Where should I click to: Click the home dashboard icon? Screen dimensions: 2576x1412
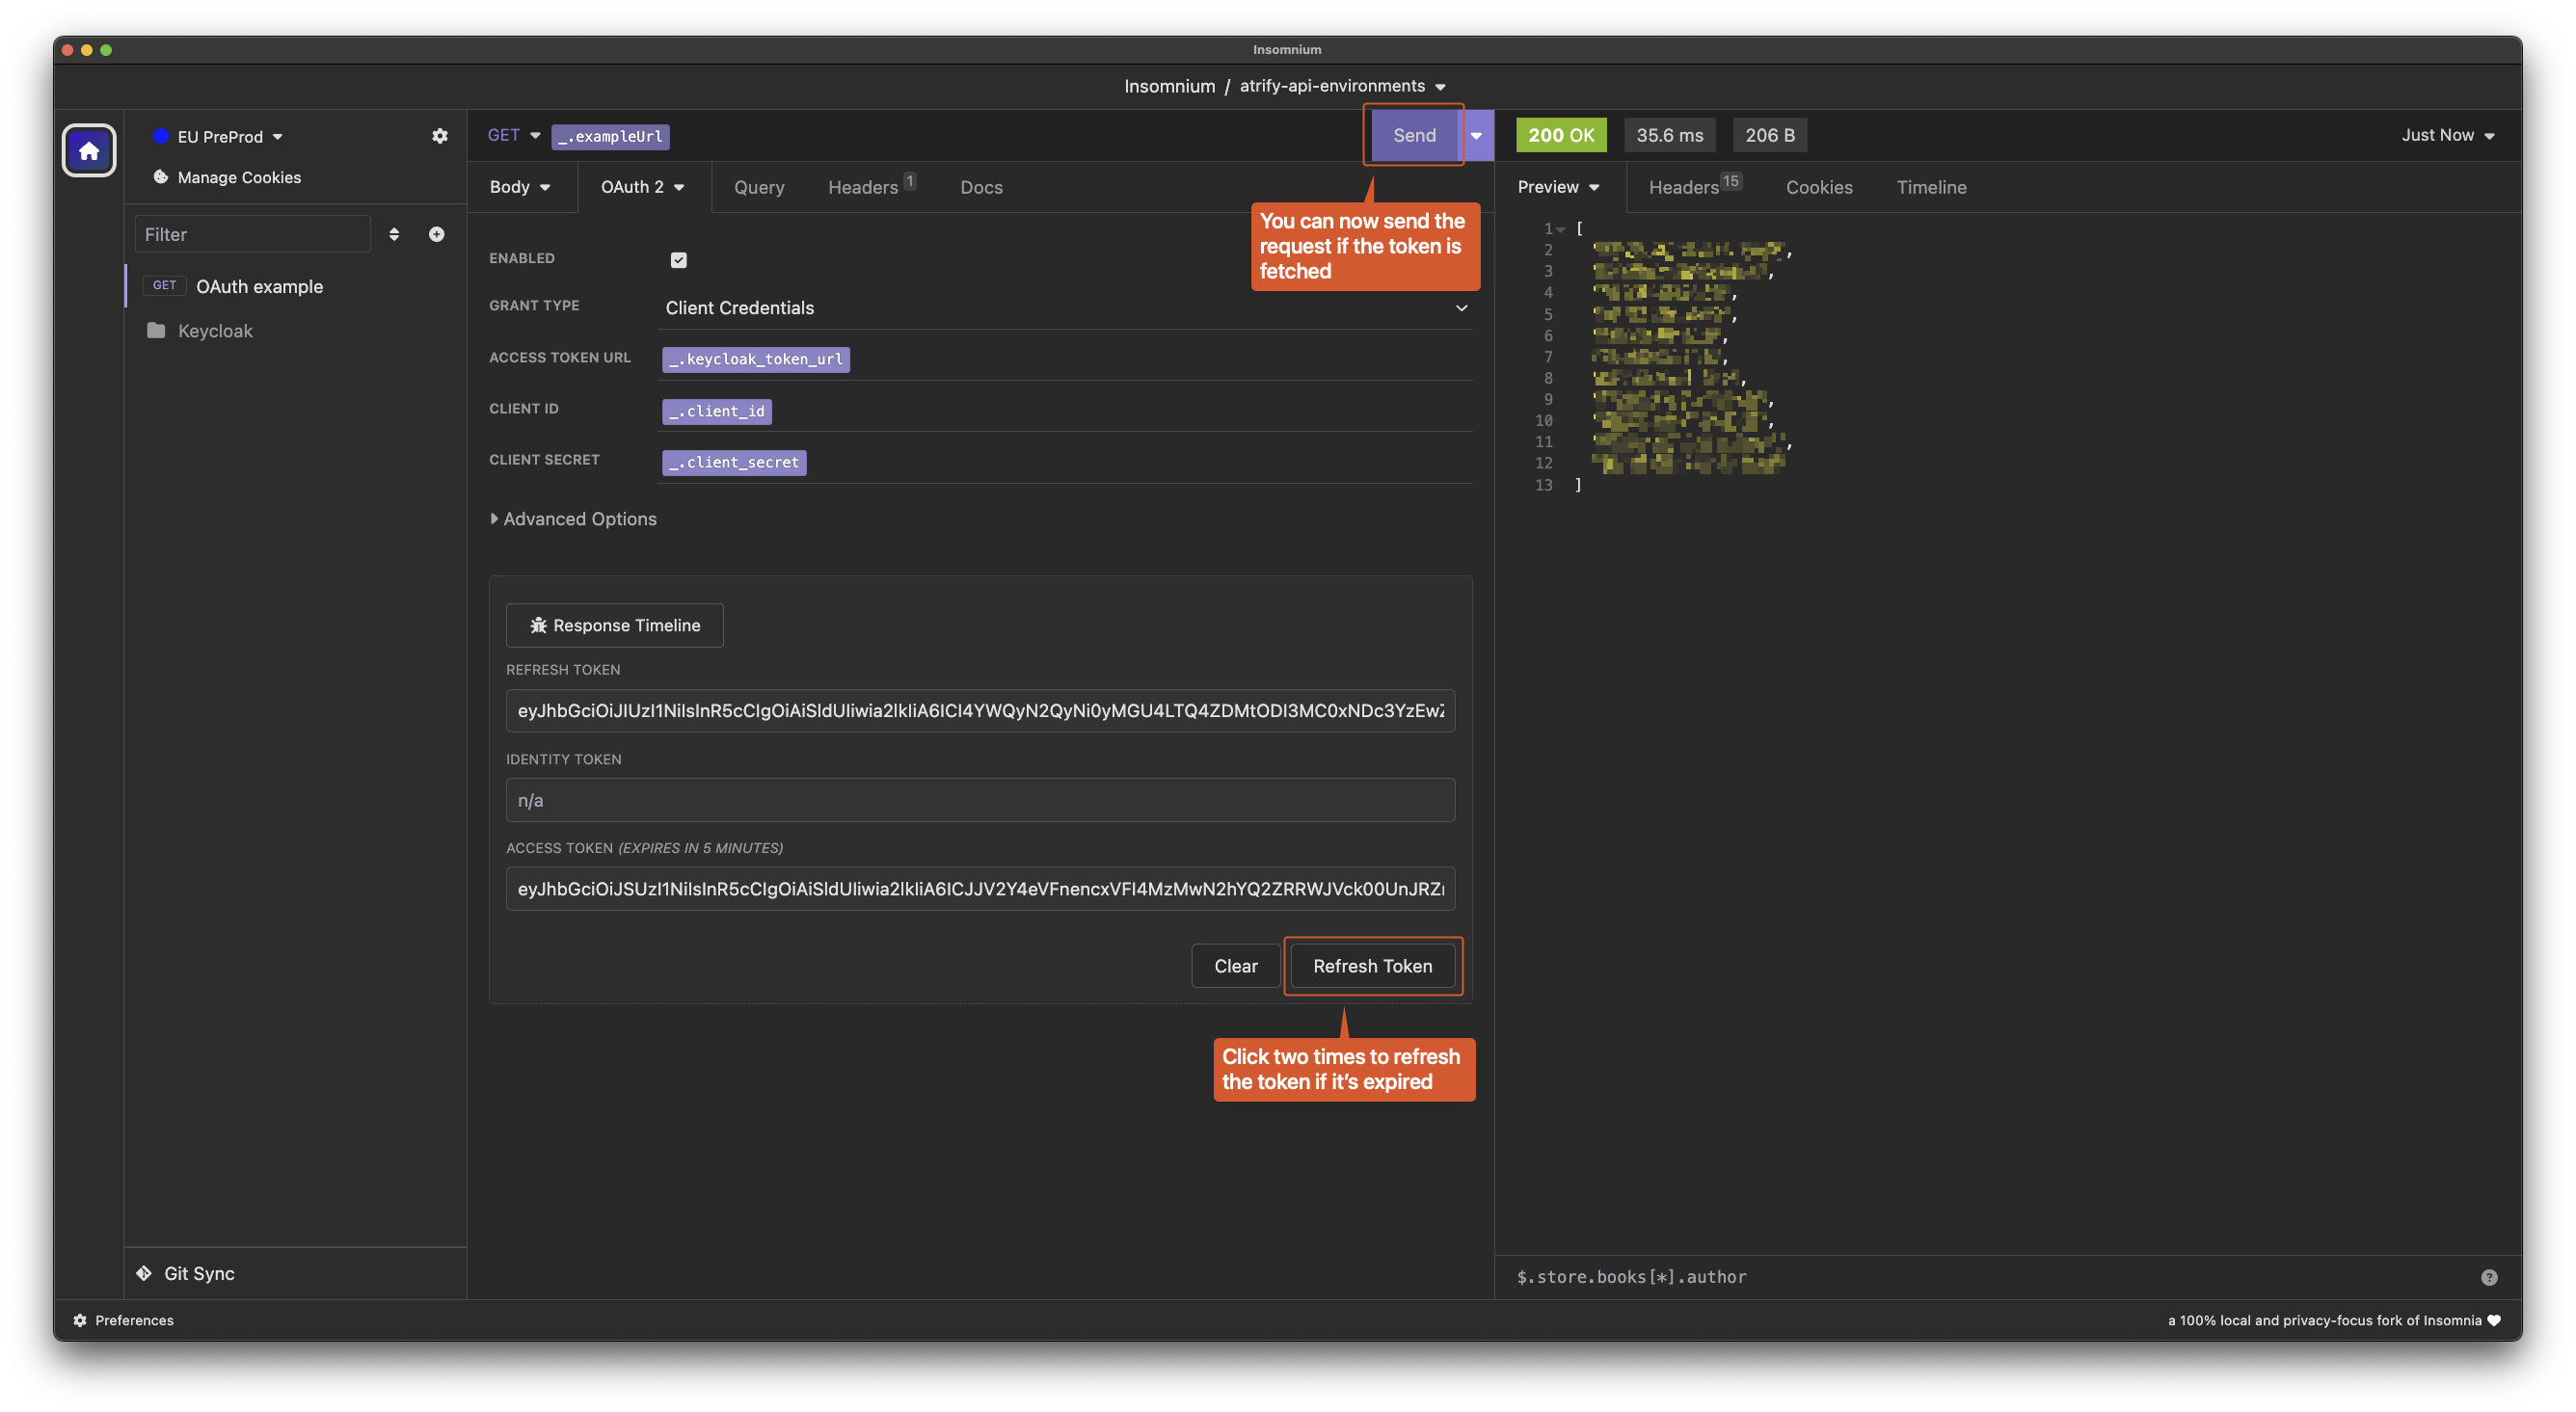click(x=89, y=150)
